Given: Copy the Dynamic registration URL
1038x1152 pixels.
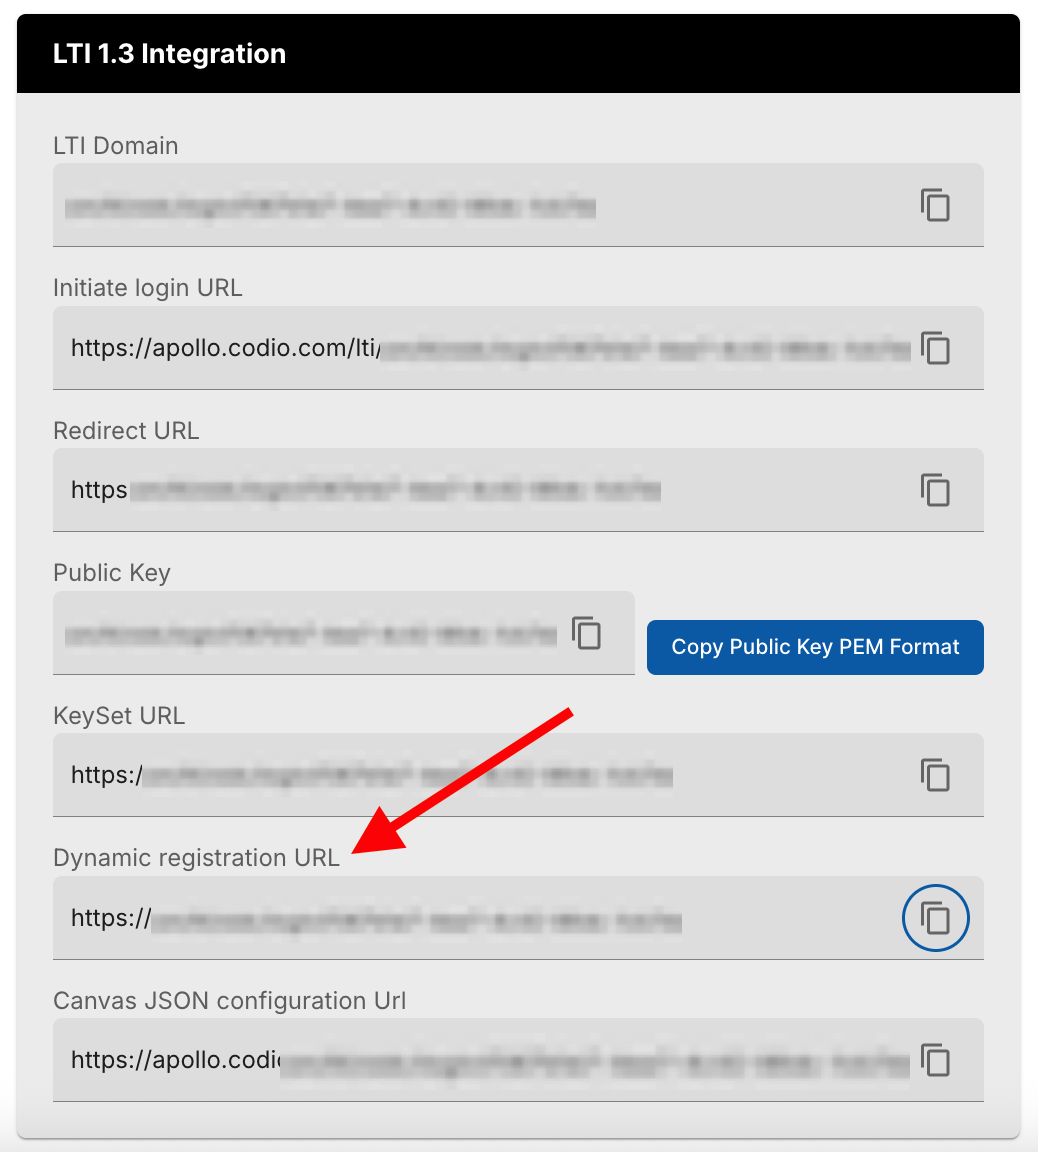Looking at the screenshot, I should click(x=935, y=918).
